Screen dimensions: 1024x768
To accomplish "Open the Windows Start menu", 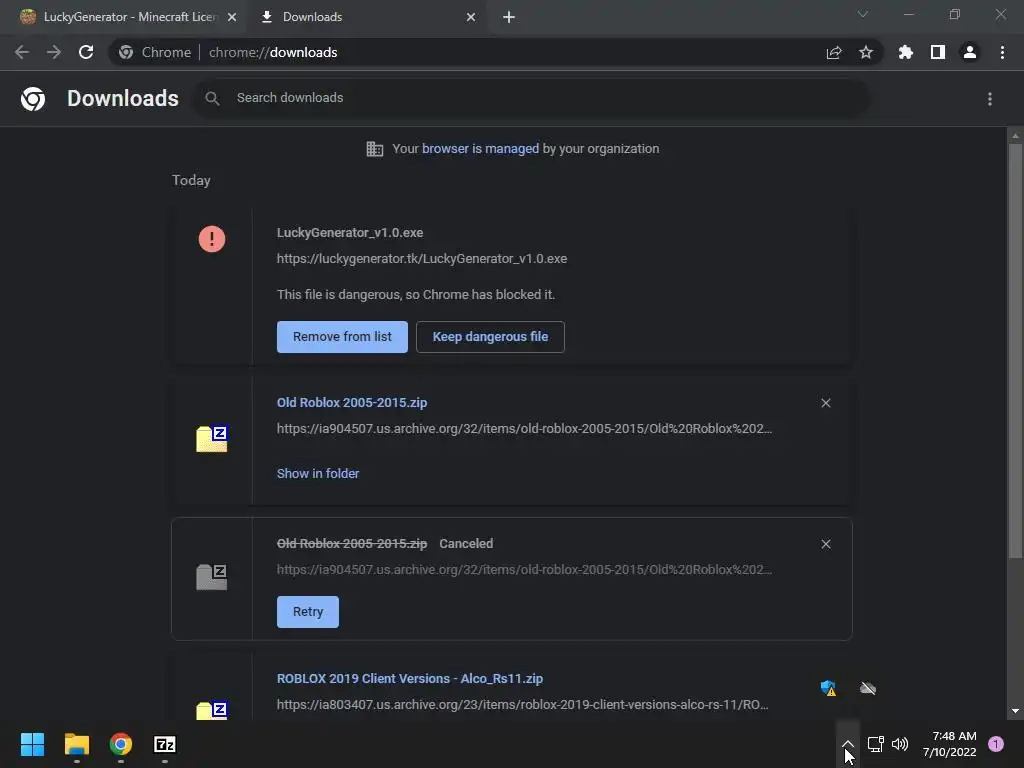I will (x=32, y=744).
